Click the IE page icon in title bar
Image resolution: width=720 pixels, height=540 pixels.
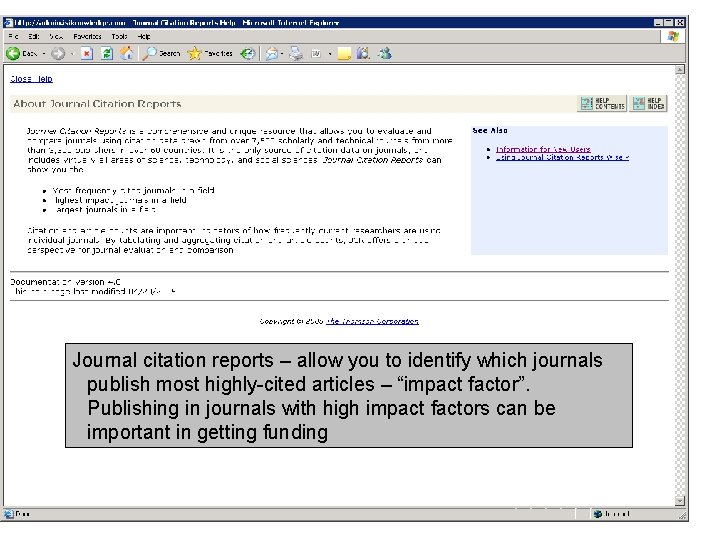point(8,22)
